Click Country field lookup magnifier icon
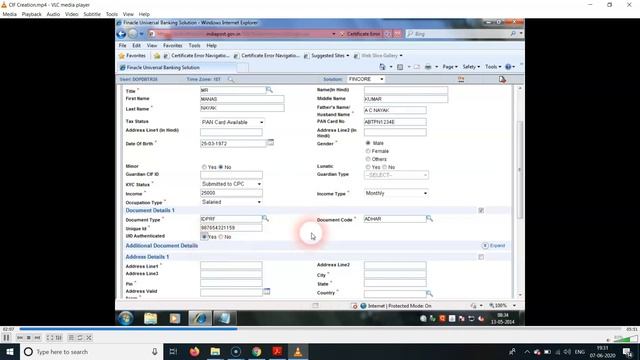Screen dimensions: 640x360 429,293
